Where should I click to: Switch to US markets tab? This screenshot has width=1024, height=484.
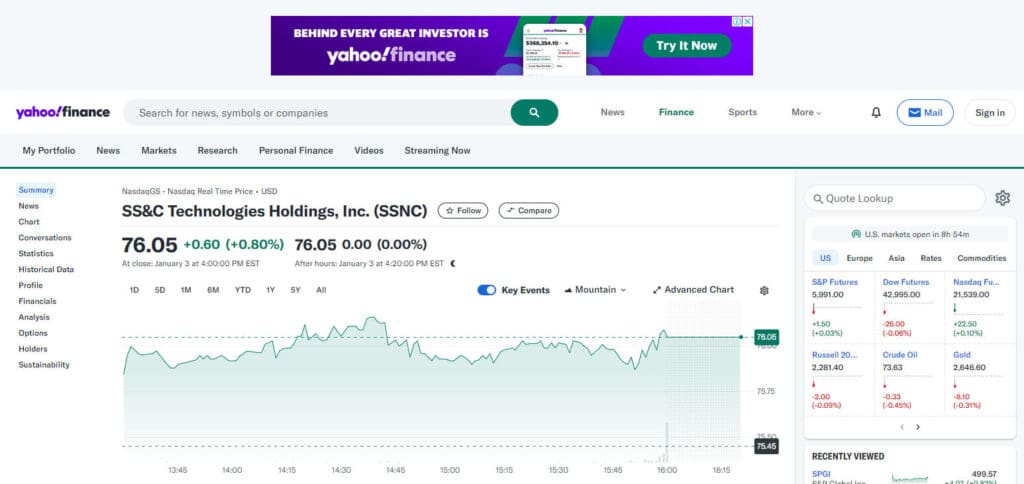825,258
